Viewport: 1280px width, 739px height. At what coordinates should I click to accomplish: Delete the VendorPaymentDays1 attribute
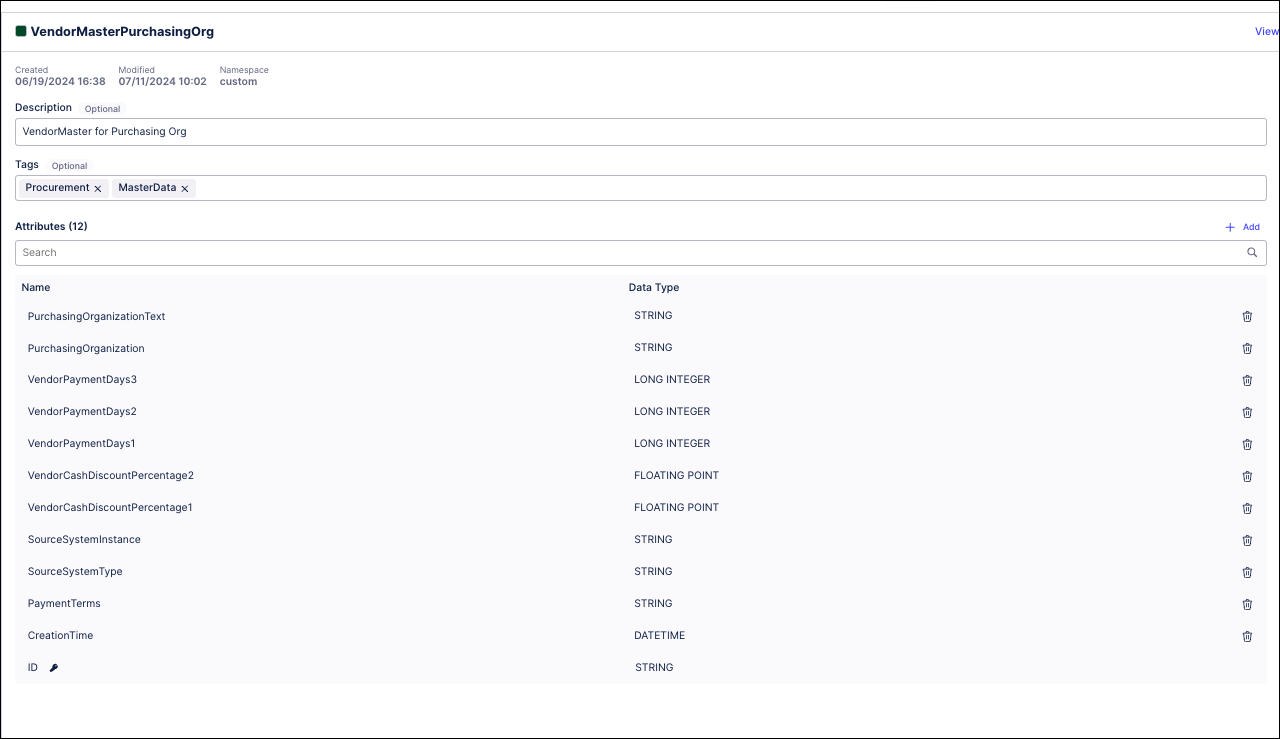1247,444
